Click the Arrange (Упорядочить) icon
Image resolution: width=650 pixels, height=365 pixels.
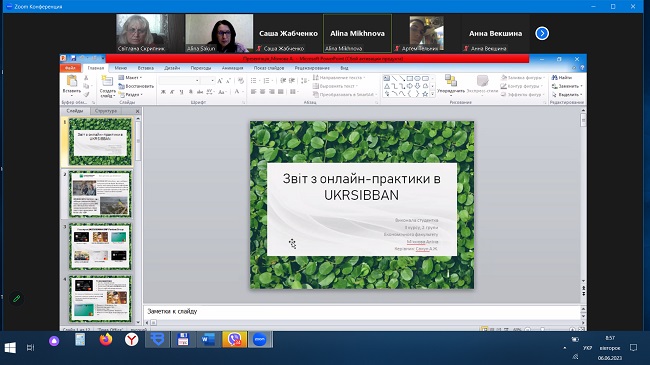coord(451,80)
